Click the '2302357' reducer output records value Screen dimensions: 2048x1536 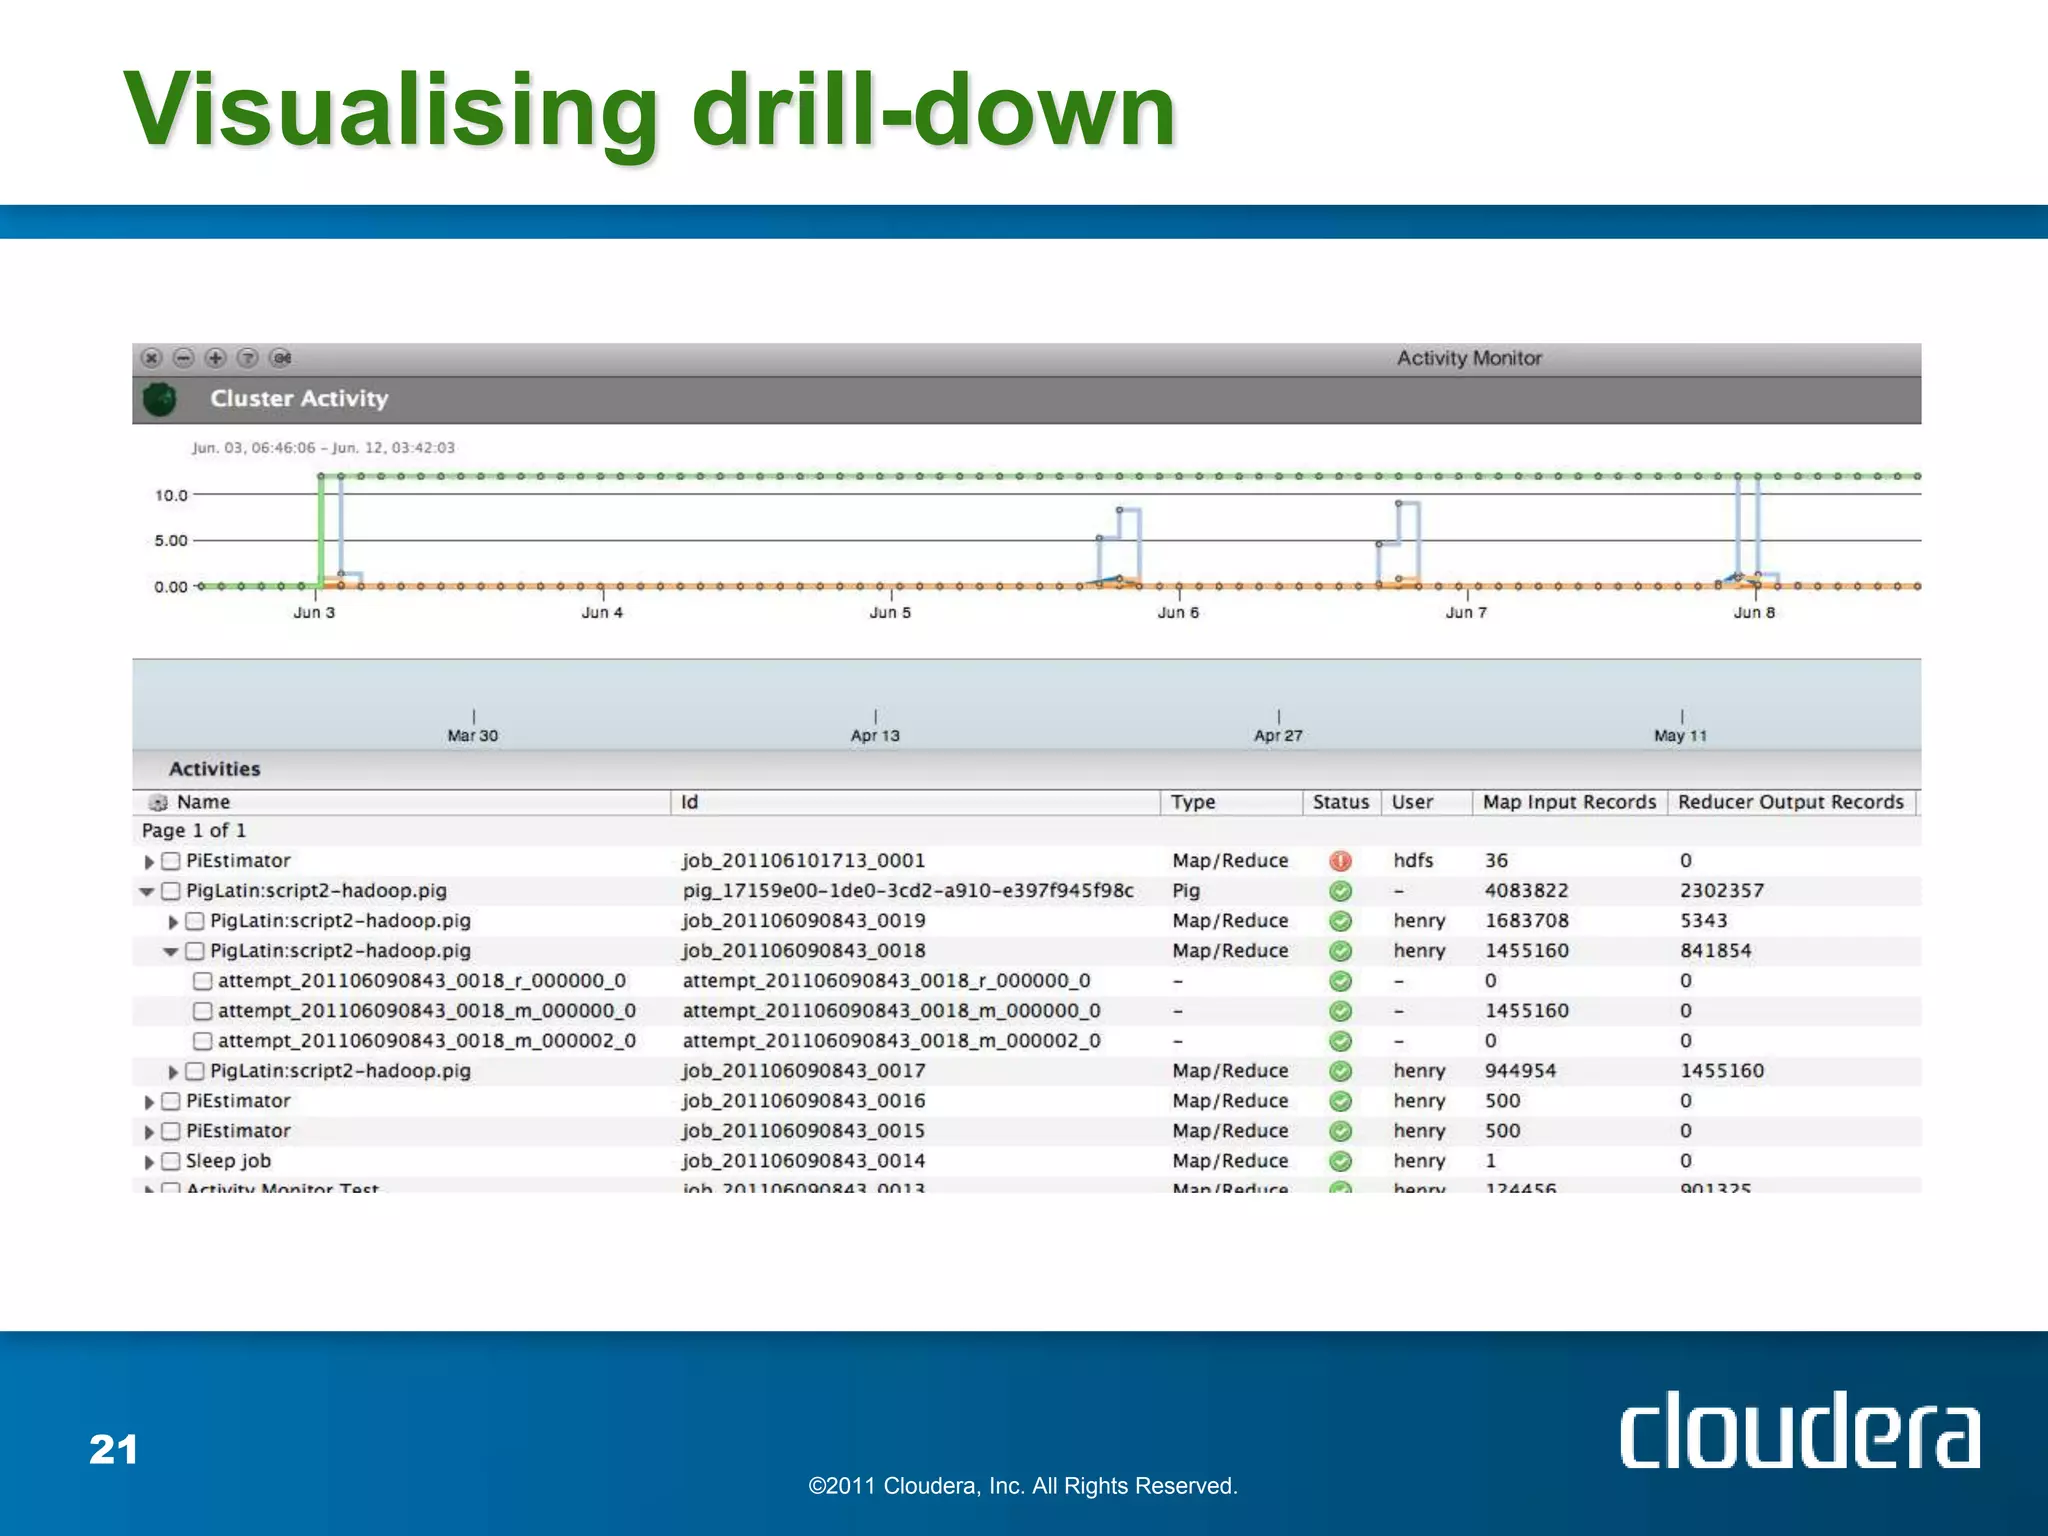[1722, 891]
